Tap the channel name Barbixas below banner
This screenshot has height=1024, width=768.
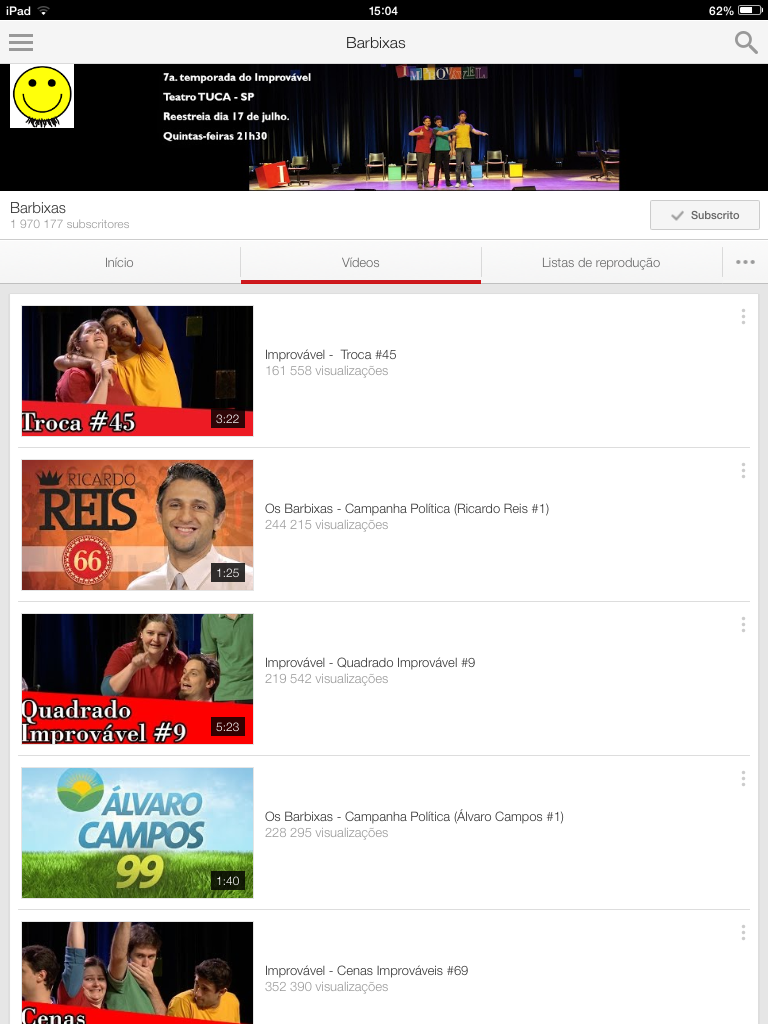point(38,208)
